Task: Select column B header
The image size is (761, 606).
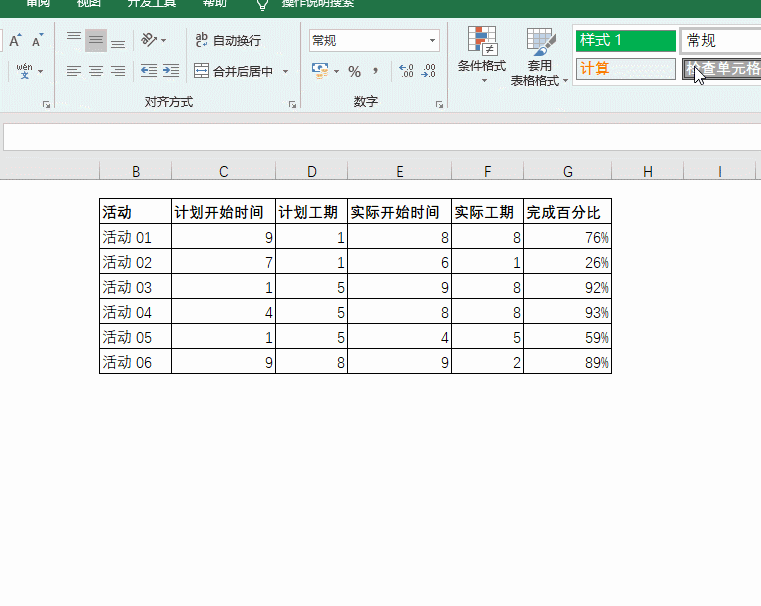Action: point(135,171)
